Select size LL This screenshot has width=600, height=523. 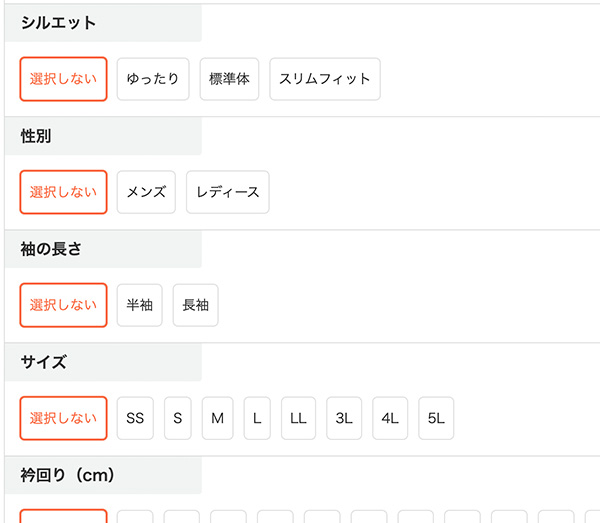pyautogui.click(x=298, y=419)
